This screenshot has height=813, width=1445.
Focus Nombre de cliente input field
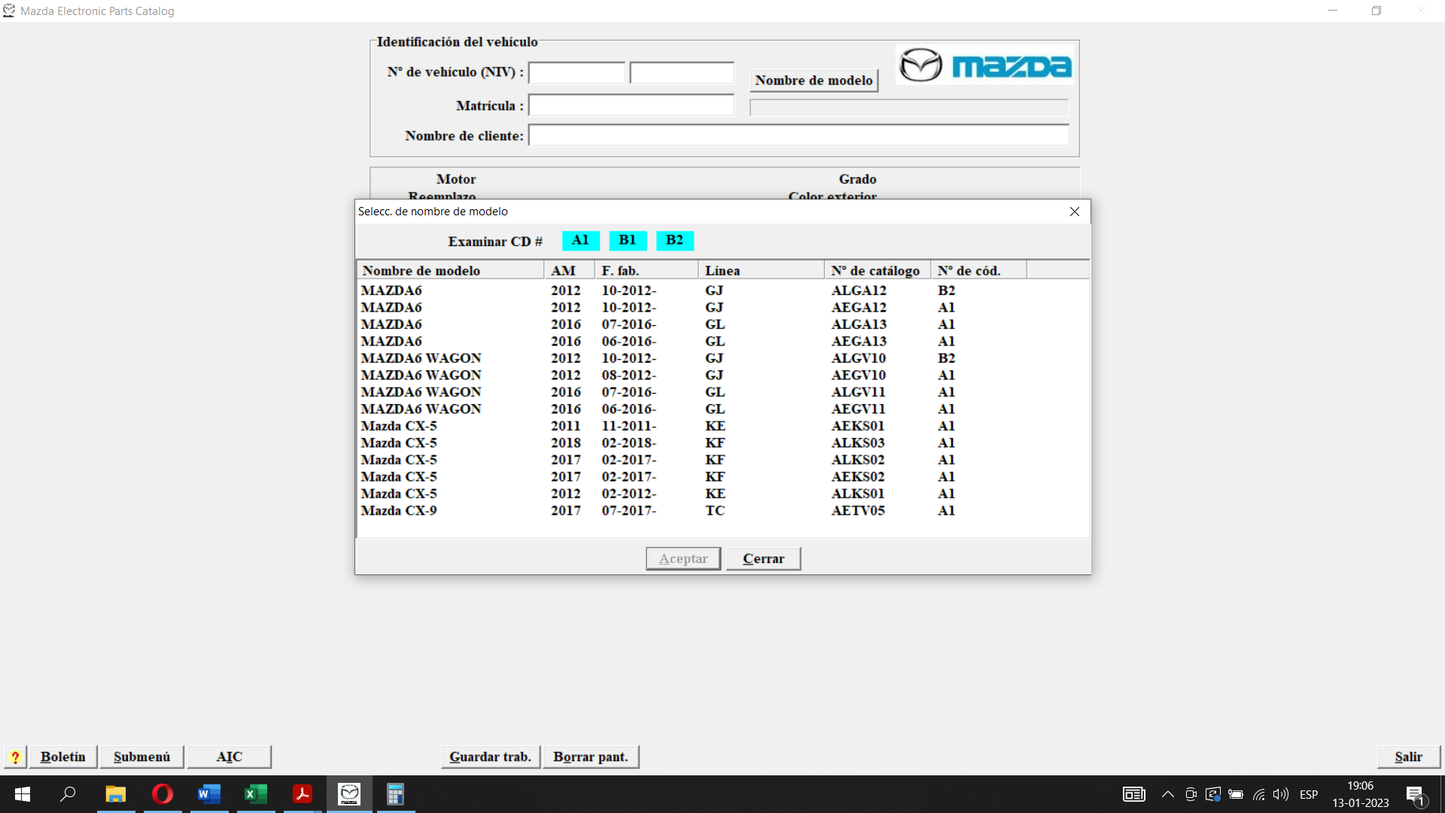pos(798,135)
